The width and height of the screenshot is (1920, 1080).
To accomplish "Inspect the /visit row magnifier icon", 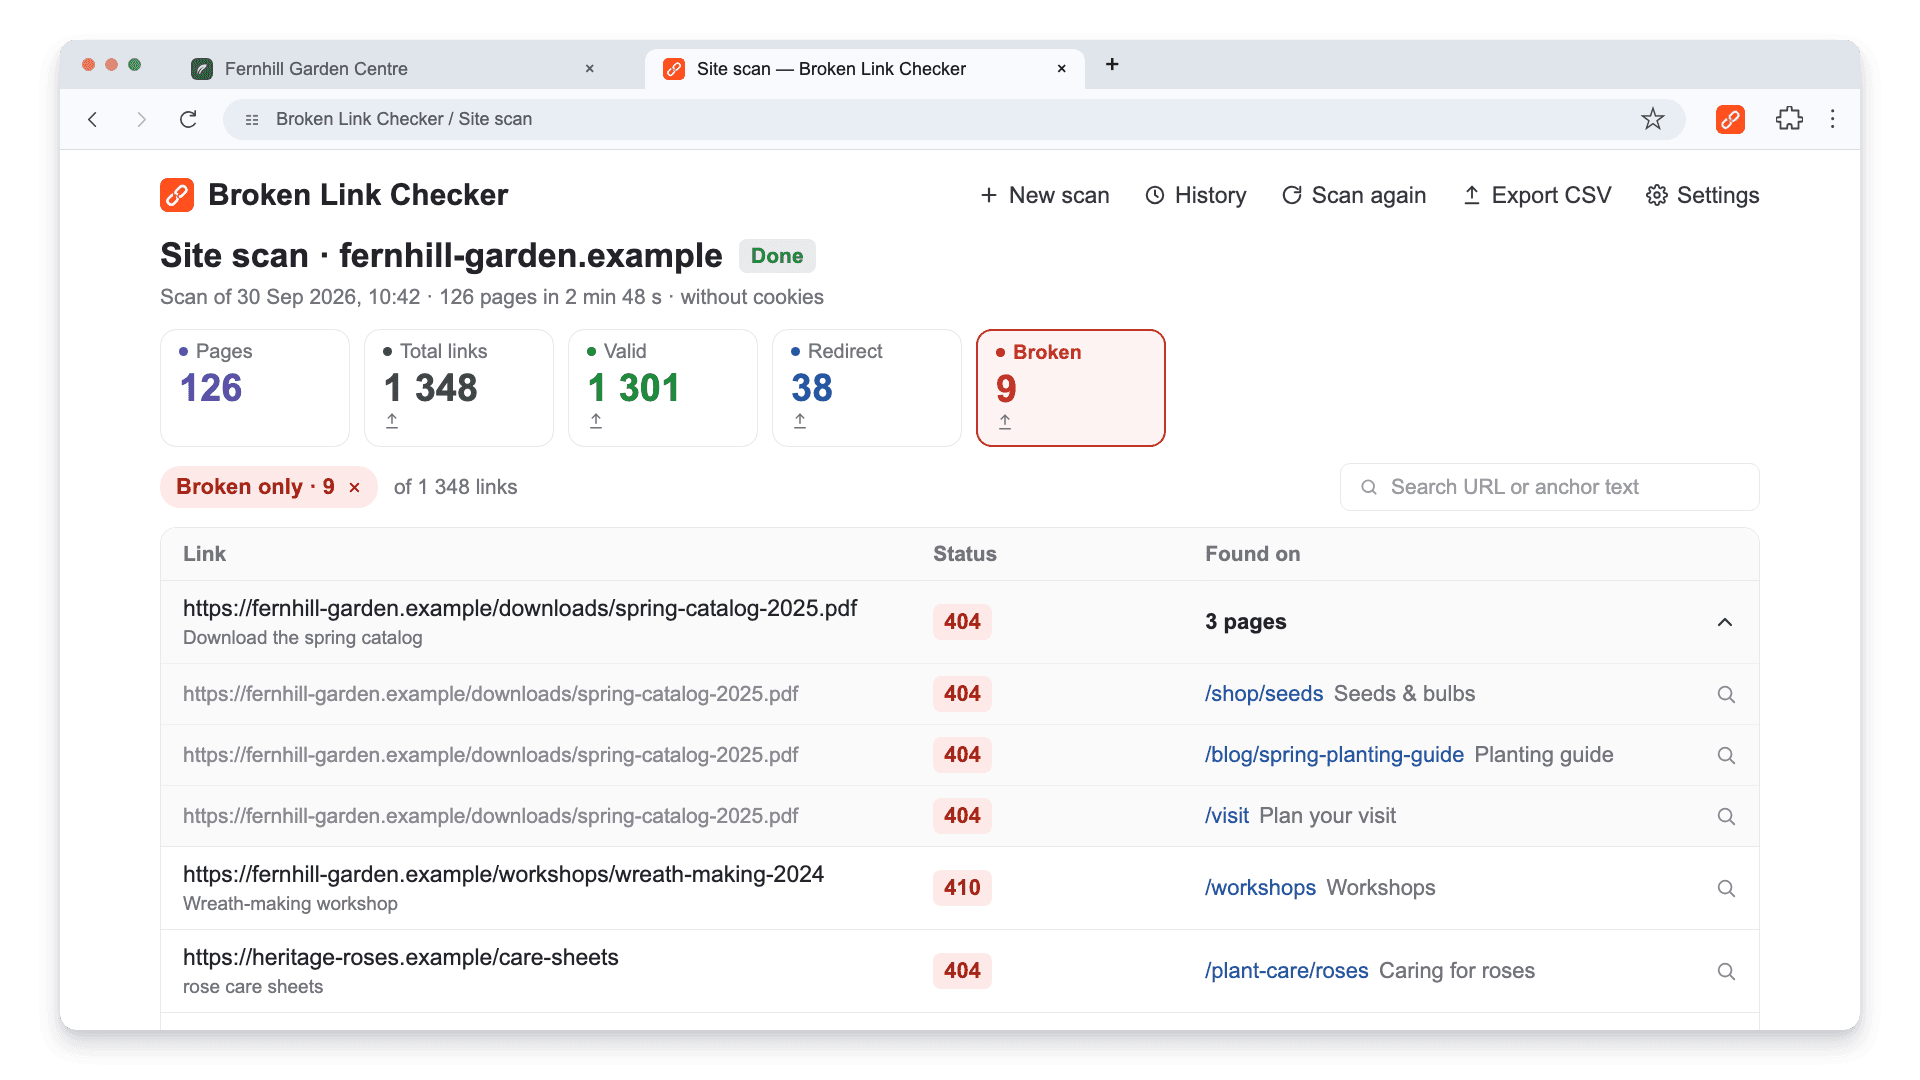I will [1726, 816].
